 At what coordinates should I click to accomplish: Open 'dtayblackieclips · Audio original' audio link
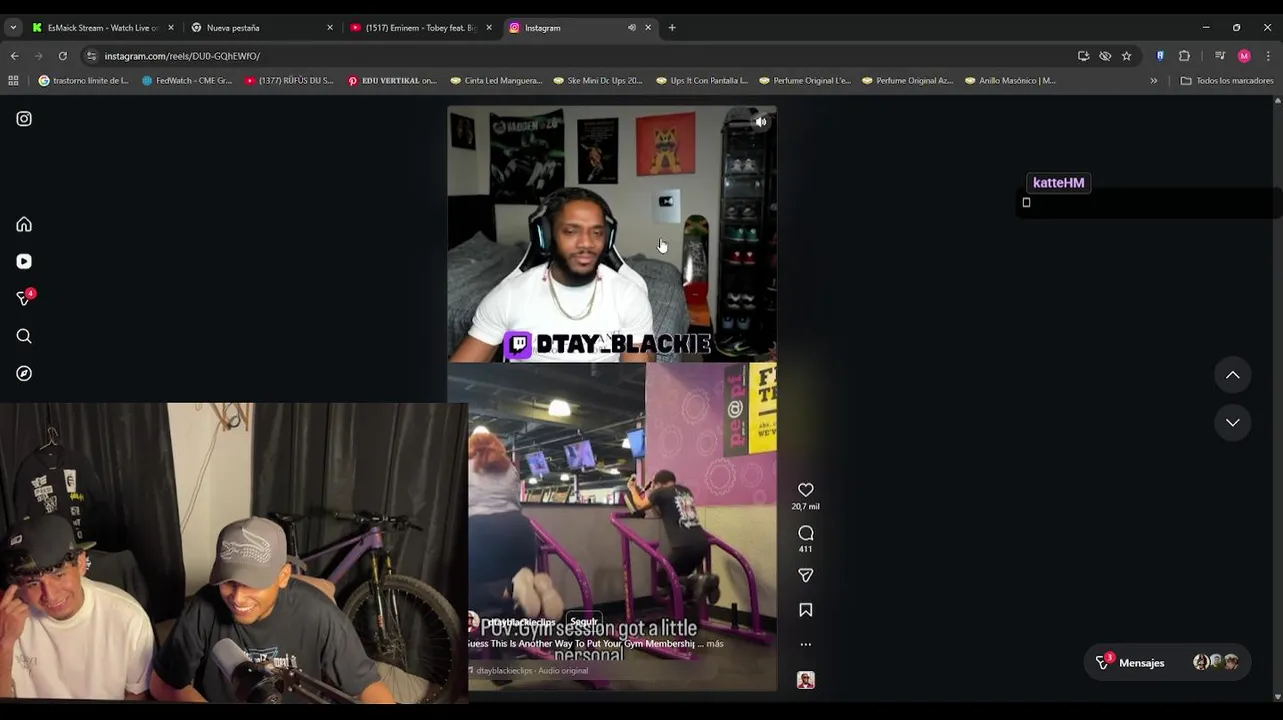(532, 671)
